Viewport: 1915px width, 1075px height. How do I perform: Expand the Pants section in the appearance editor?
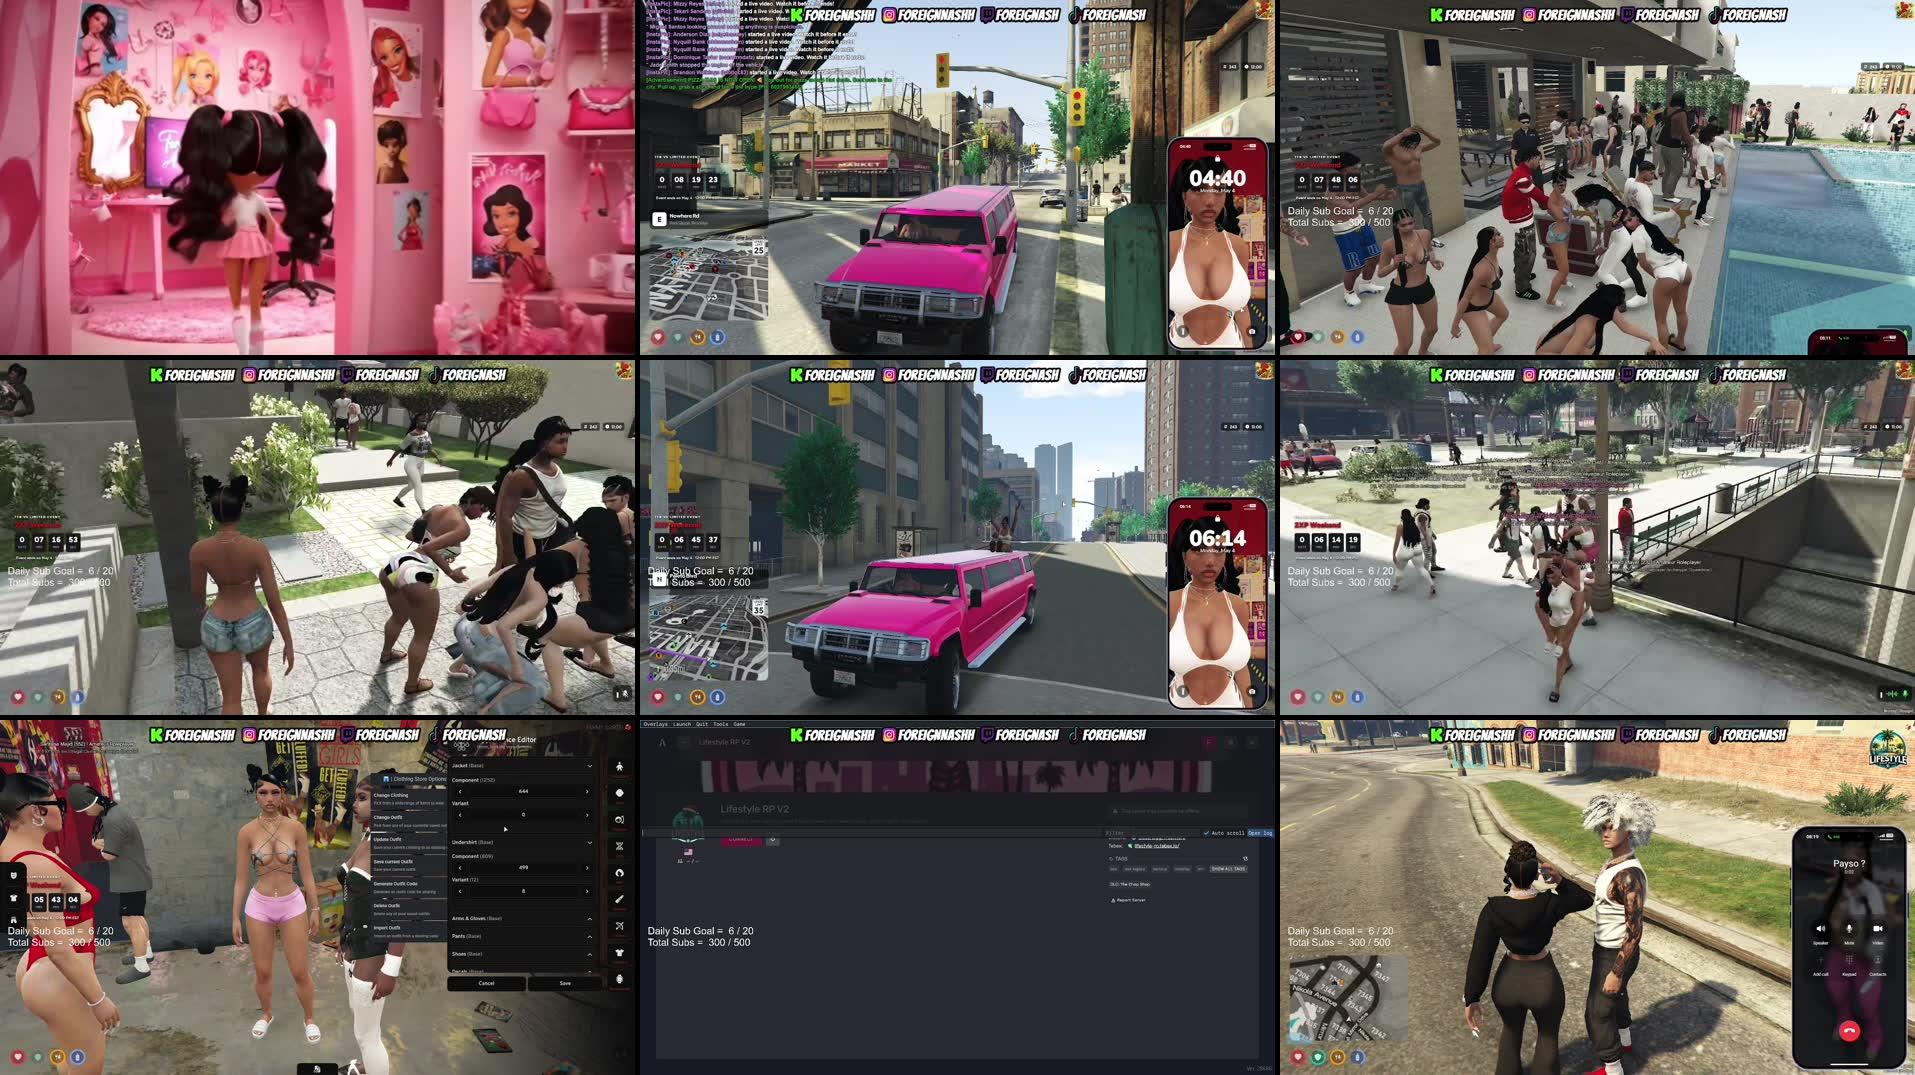point(590,936)
